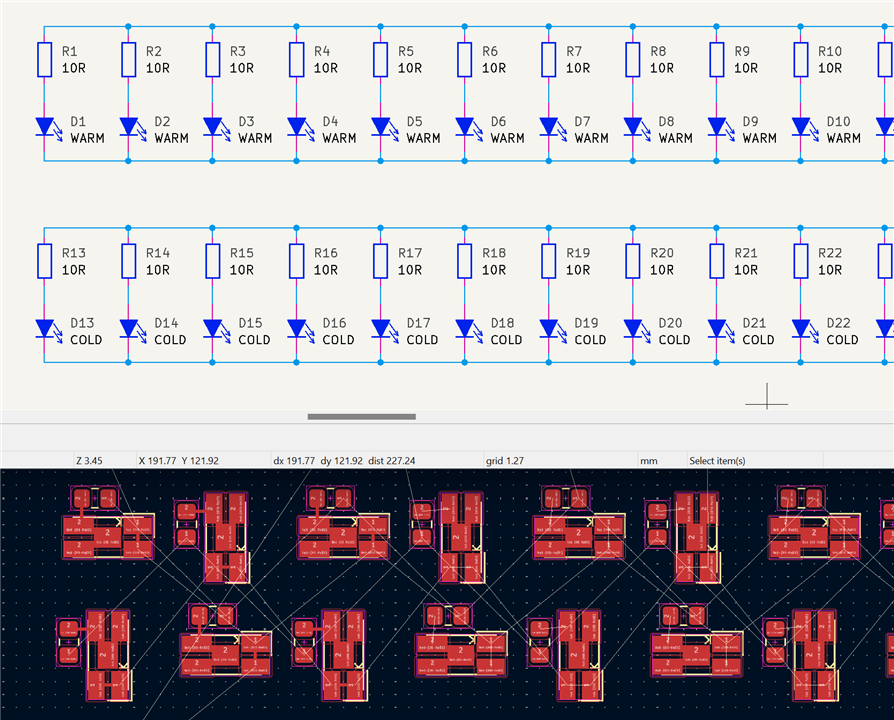Click the 'WARM' value beside D1
The height and width of the screenshot is (720, 894).
[87, 139]
